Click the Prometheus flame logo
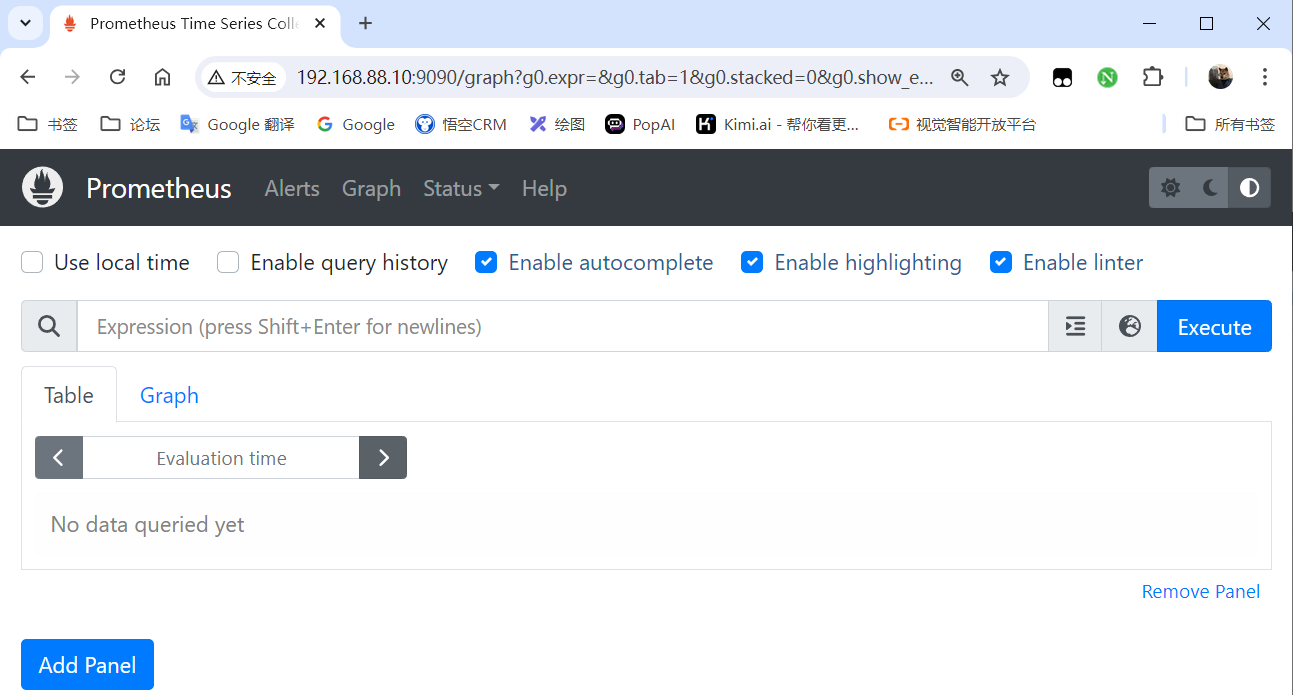This screenshot has width=1293, height=695. 42,188
